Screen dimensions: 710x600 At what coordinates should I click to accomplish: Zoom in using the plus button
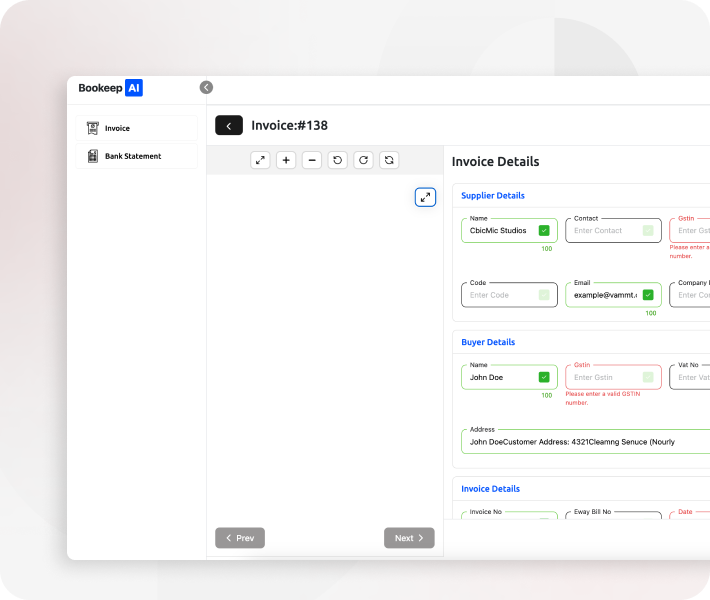286,160
